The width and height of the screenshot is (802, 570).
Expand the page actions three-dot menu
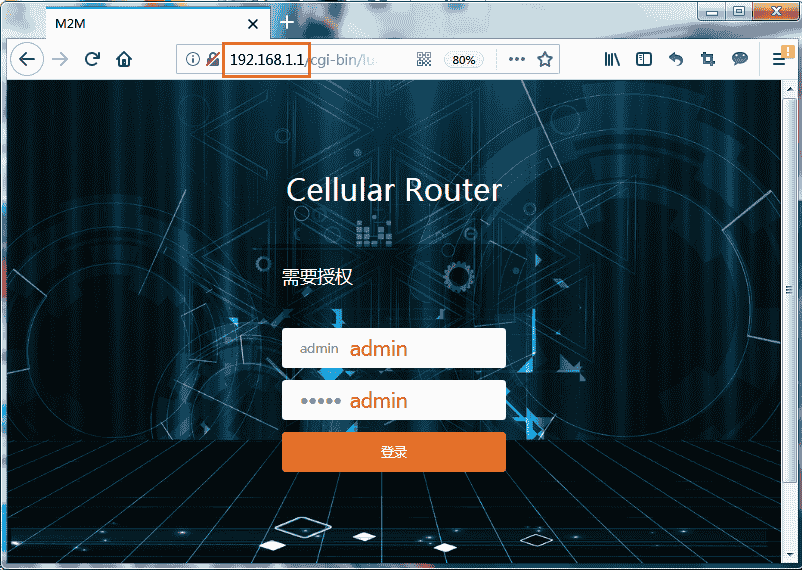point(516,59)
